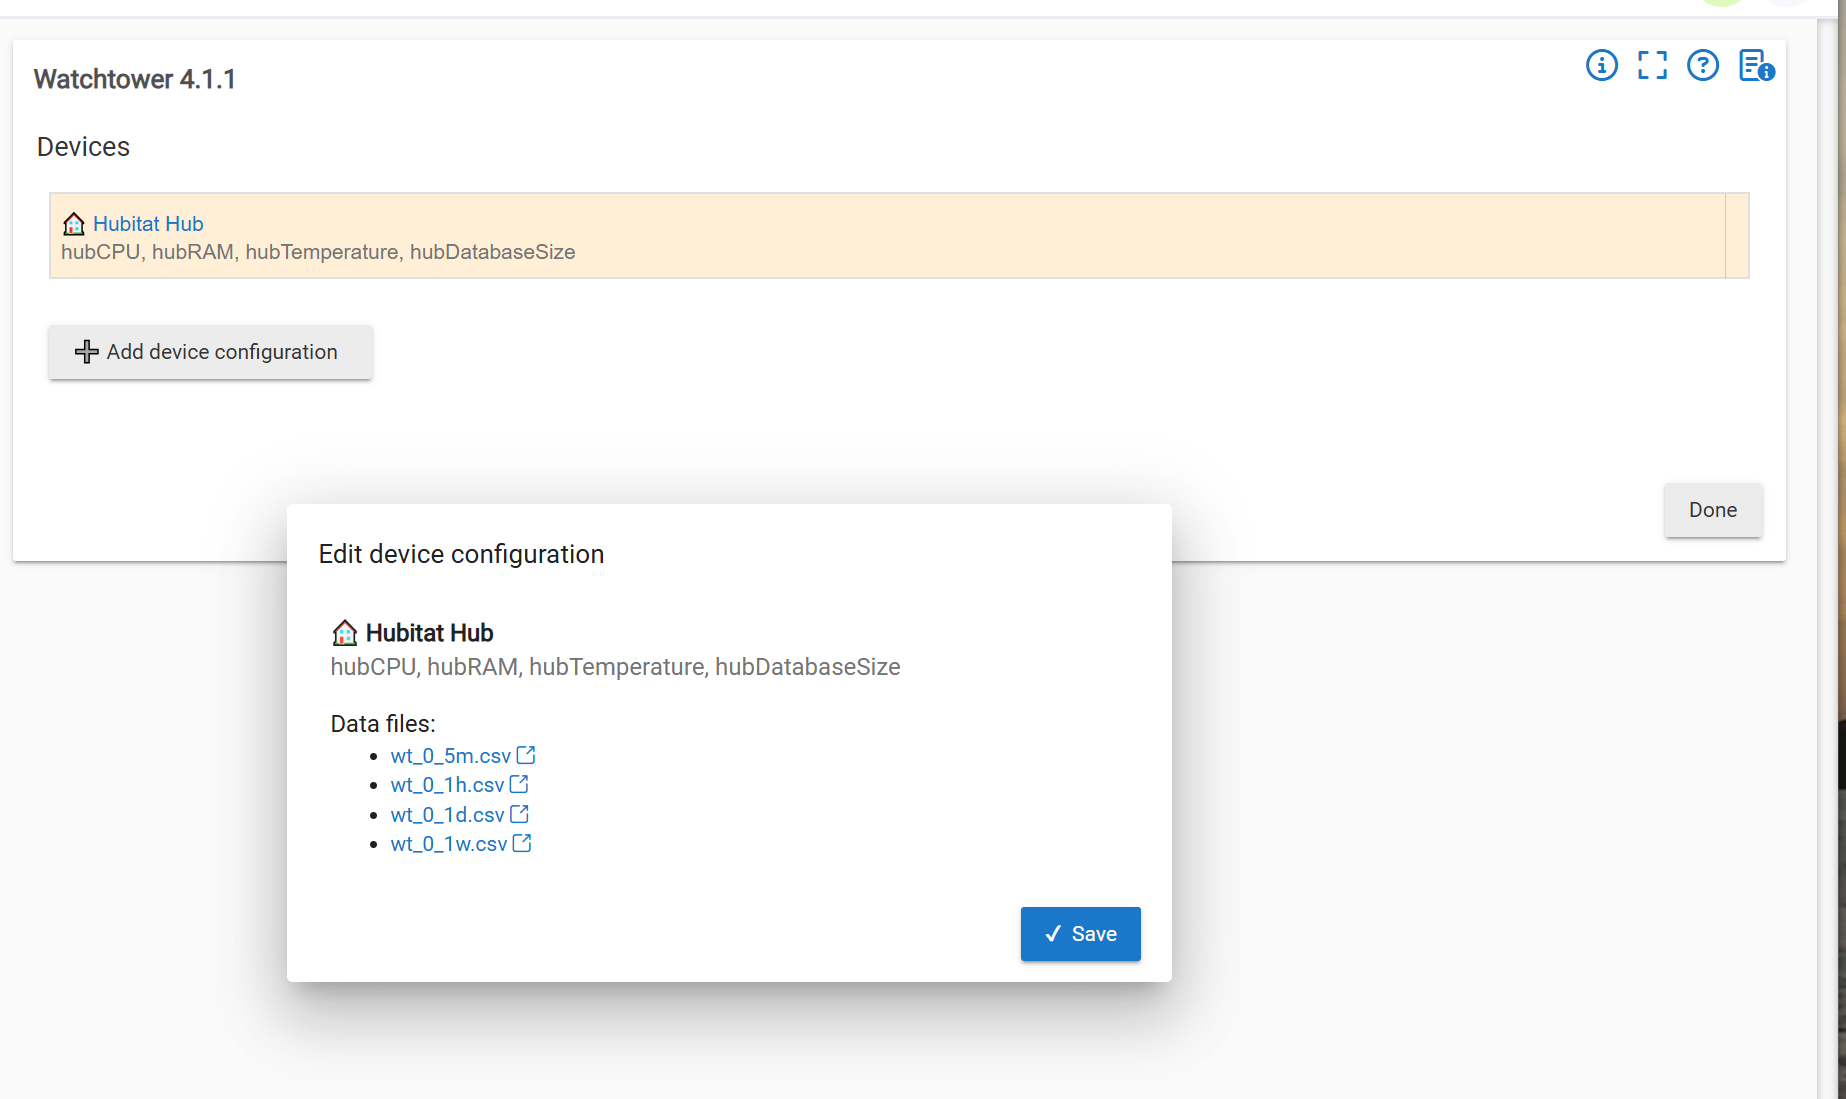Open external link icon beside wt_0_5m.csv
The image size is (1846, 1099).
(526, 755)
